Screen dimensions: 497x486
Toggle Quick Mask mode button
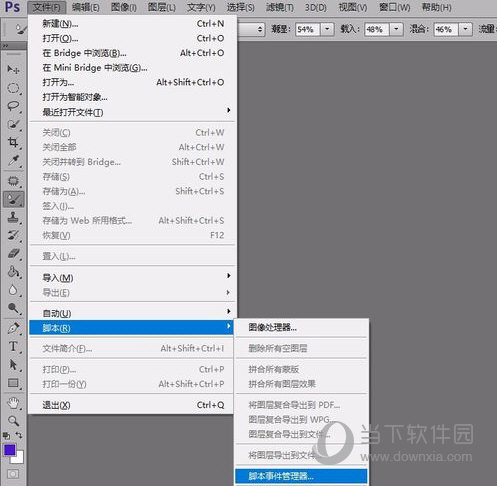(x=13, y=474)
